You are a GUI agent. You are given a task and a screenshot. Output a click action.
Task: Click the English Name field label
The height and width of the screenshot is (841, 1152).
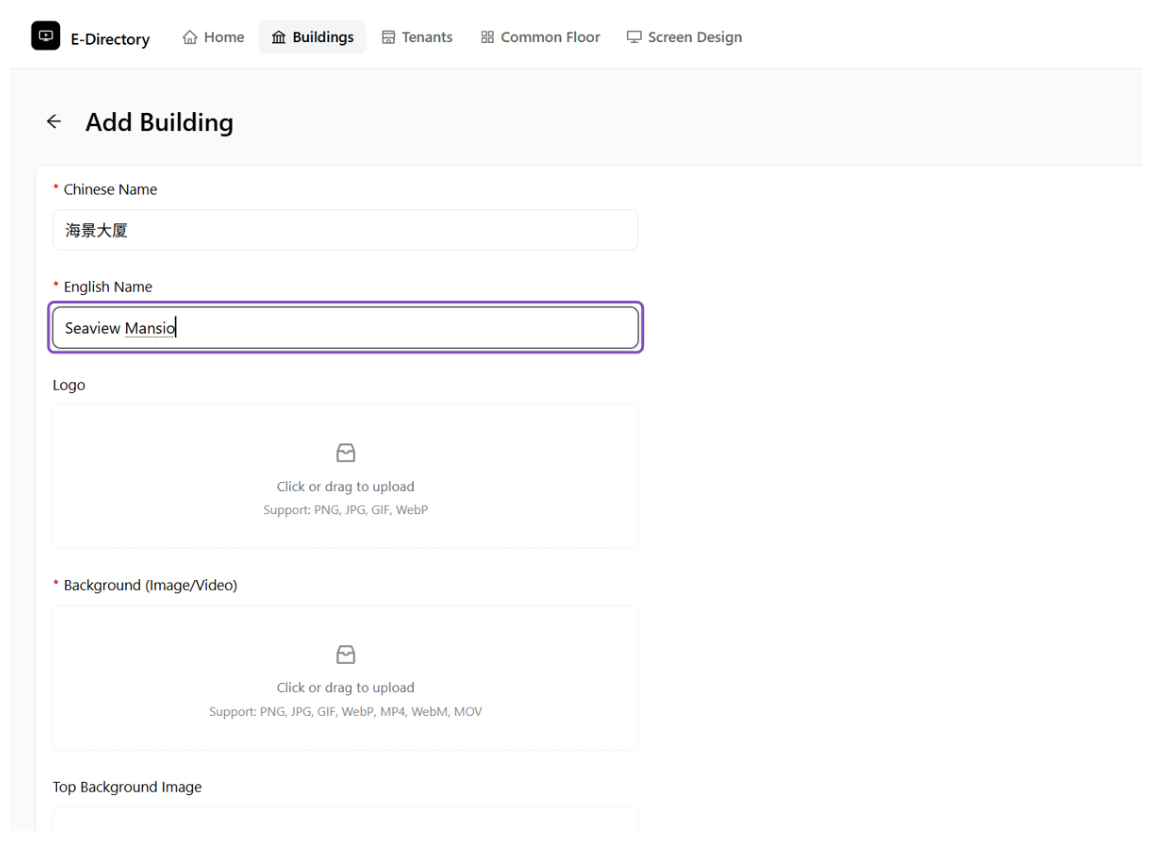108,287
